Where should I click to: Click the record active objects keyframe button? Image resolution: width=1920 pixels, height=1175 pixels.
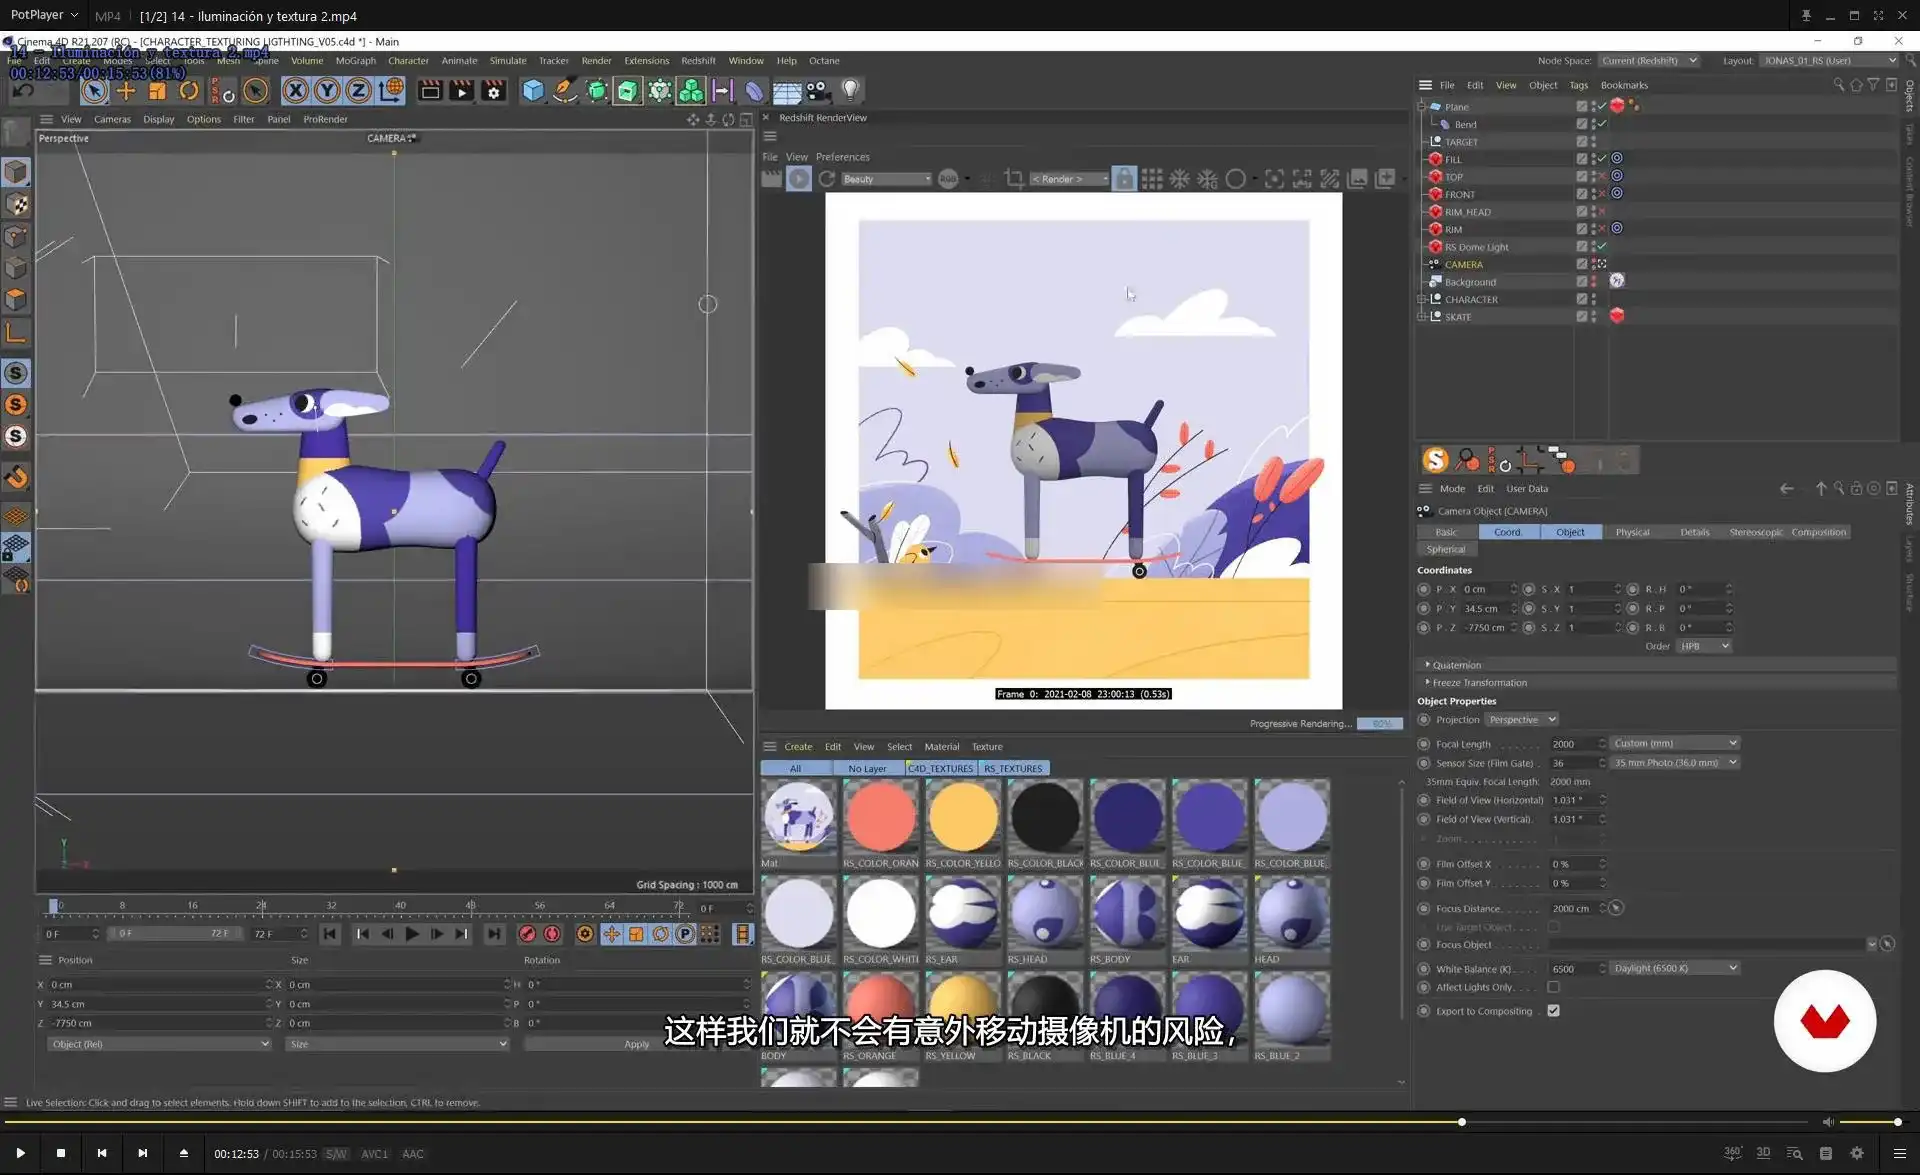(527, 934)
